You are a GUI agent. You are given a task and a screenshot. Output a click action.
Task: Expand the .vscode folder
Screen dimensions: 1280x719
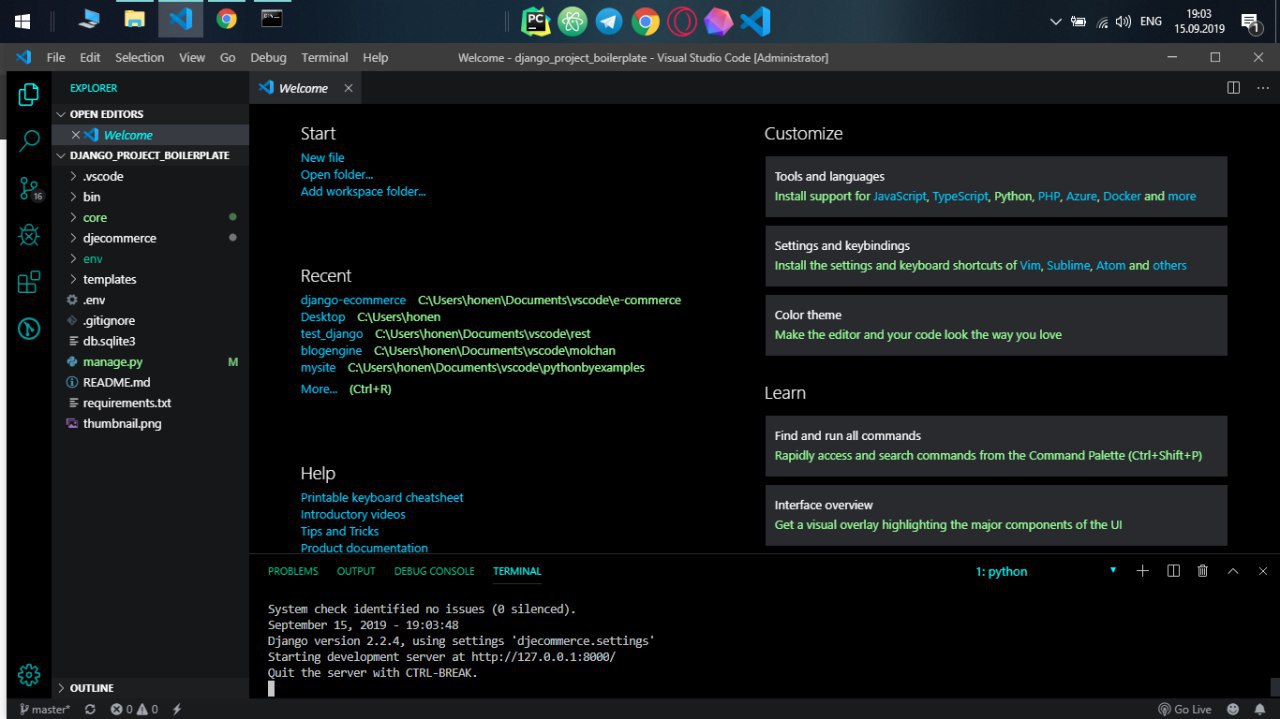pyautogui.click(x=151, y=176)
